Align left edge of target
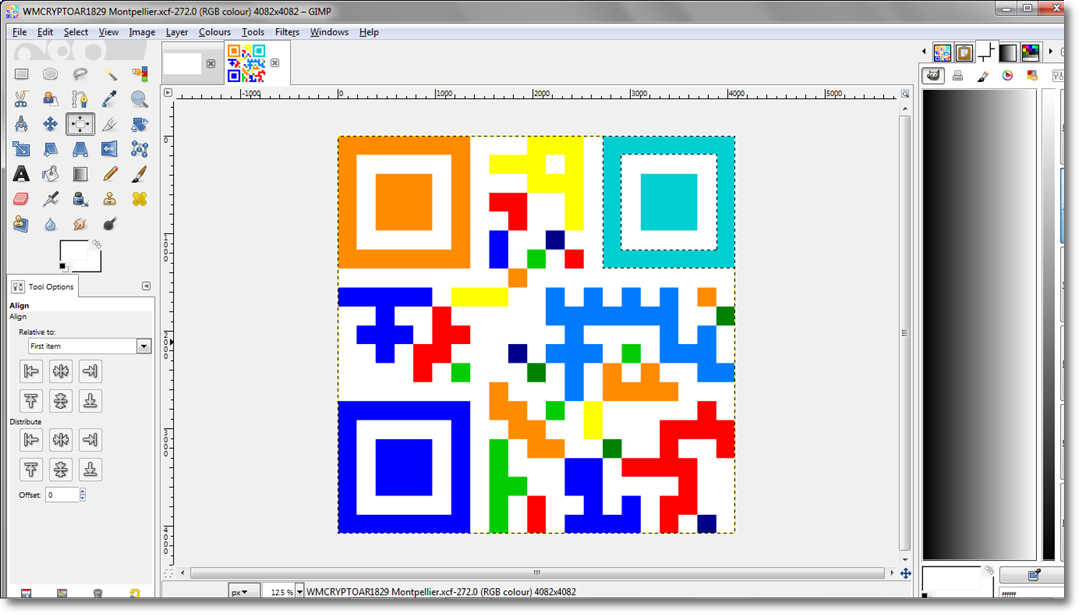Viewport: 1080px width, 615px height. [31, 371]
